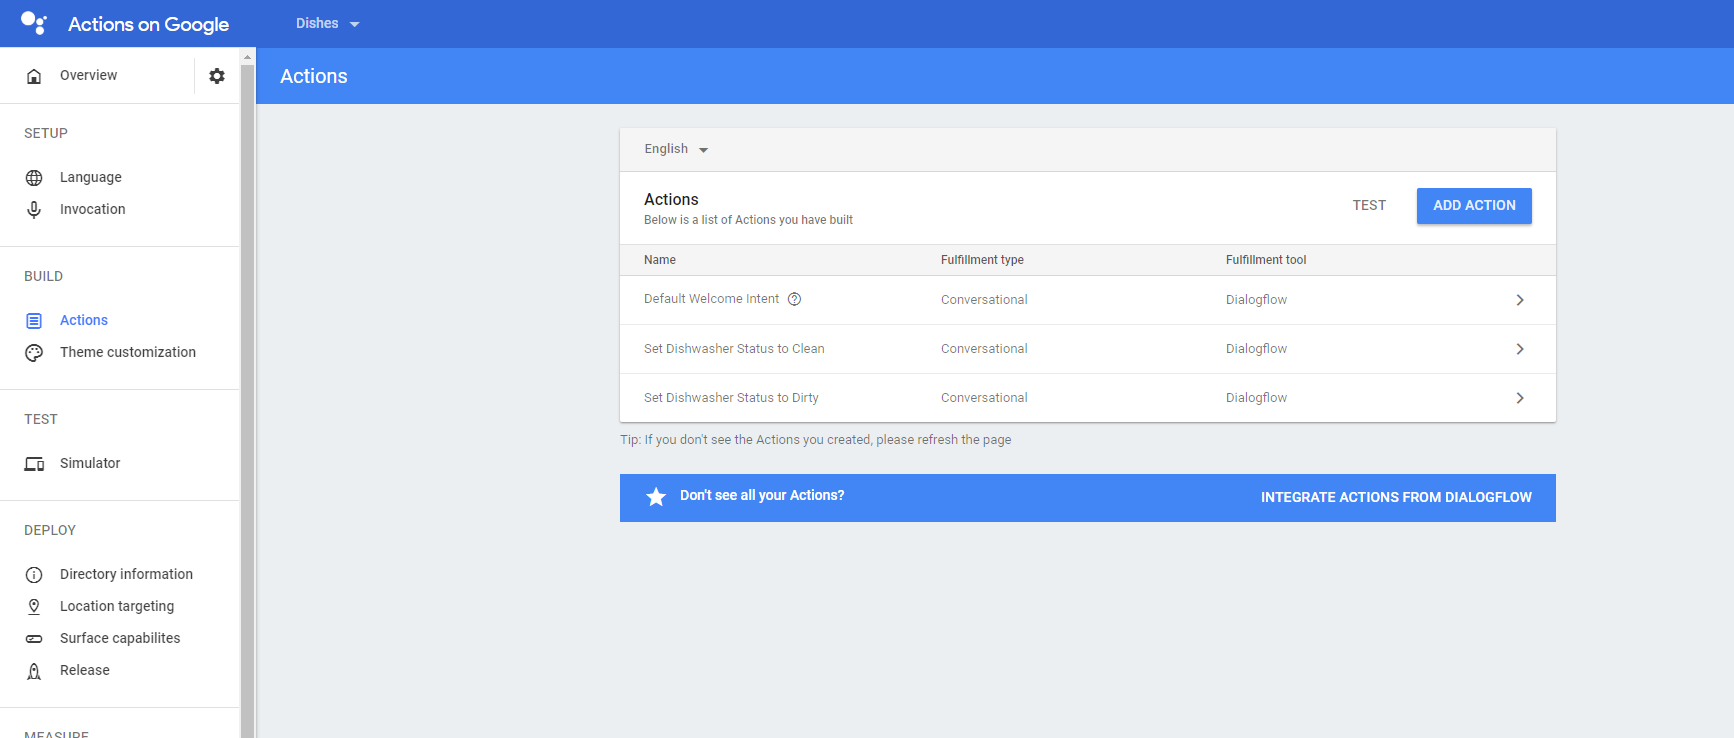Open the Invocation setup page
The image size is (1734, 738).
tap(93, 209)
